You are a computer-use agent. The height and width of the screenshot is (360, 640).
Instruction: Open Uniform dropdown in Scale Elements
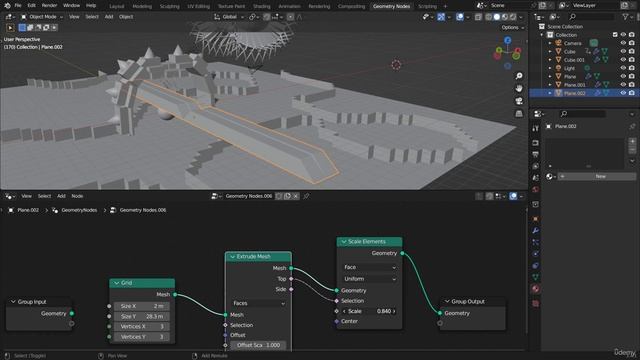pyautogui.click(x=369, y=279)
